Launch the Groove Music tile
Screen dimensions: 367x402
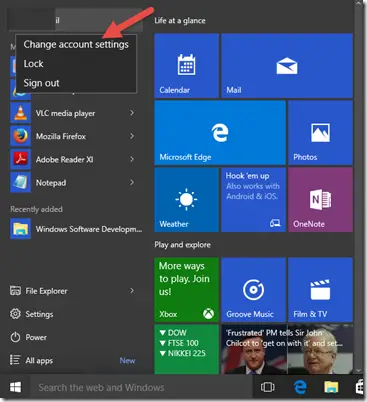[x=254, y=290]
